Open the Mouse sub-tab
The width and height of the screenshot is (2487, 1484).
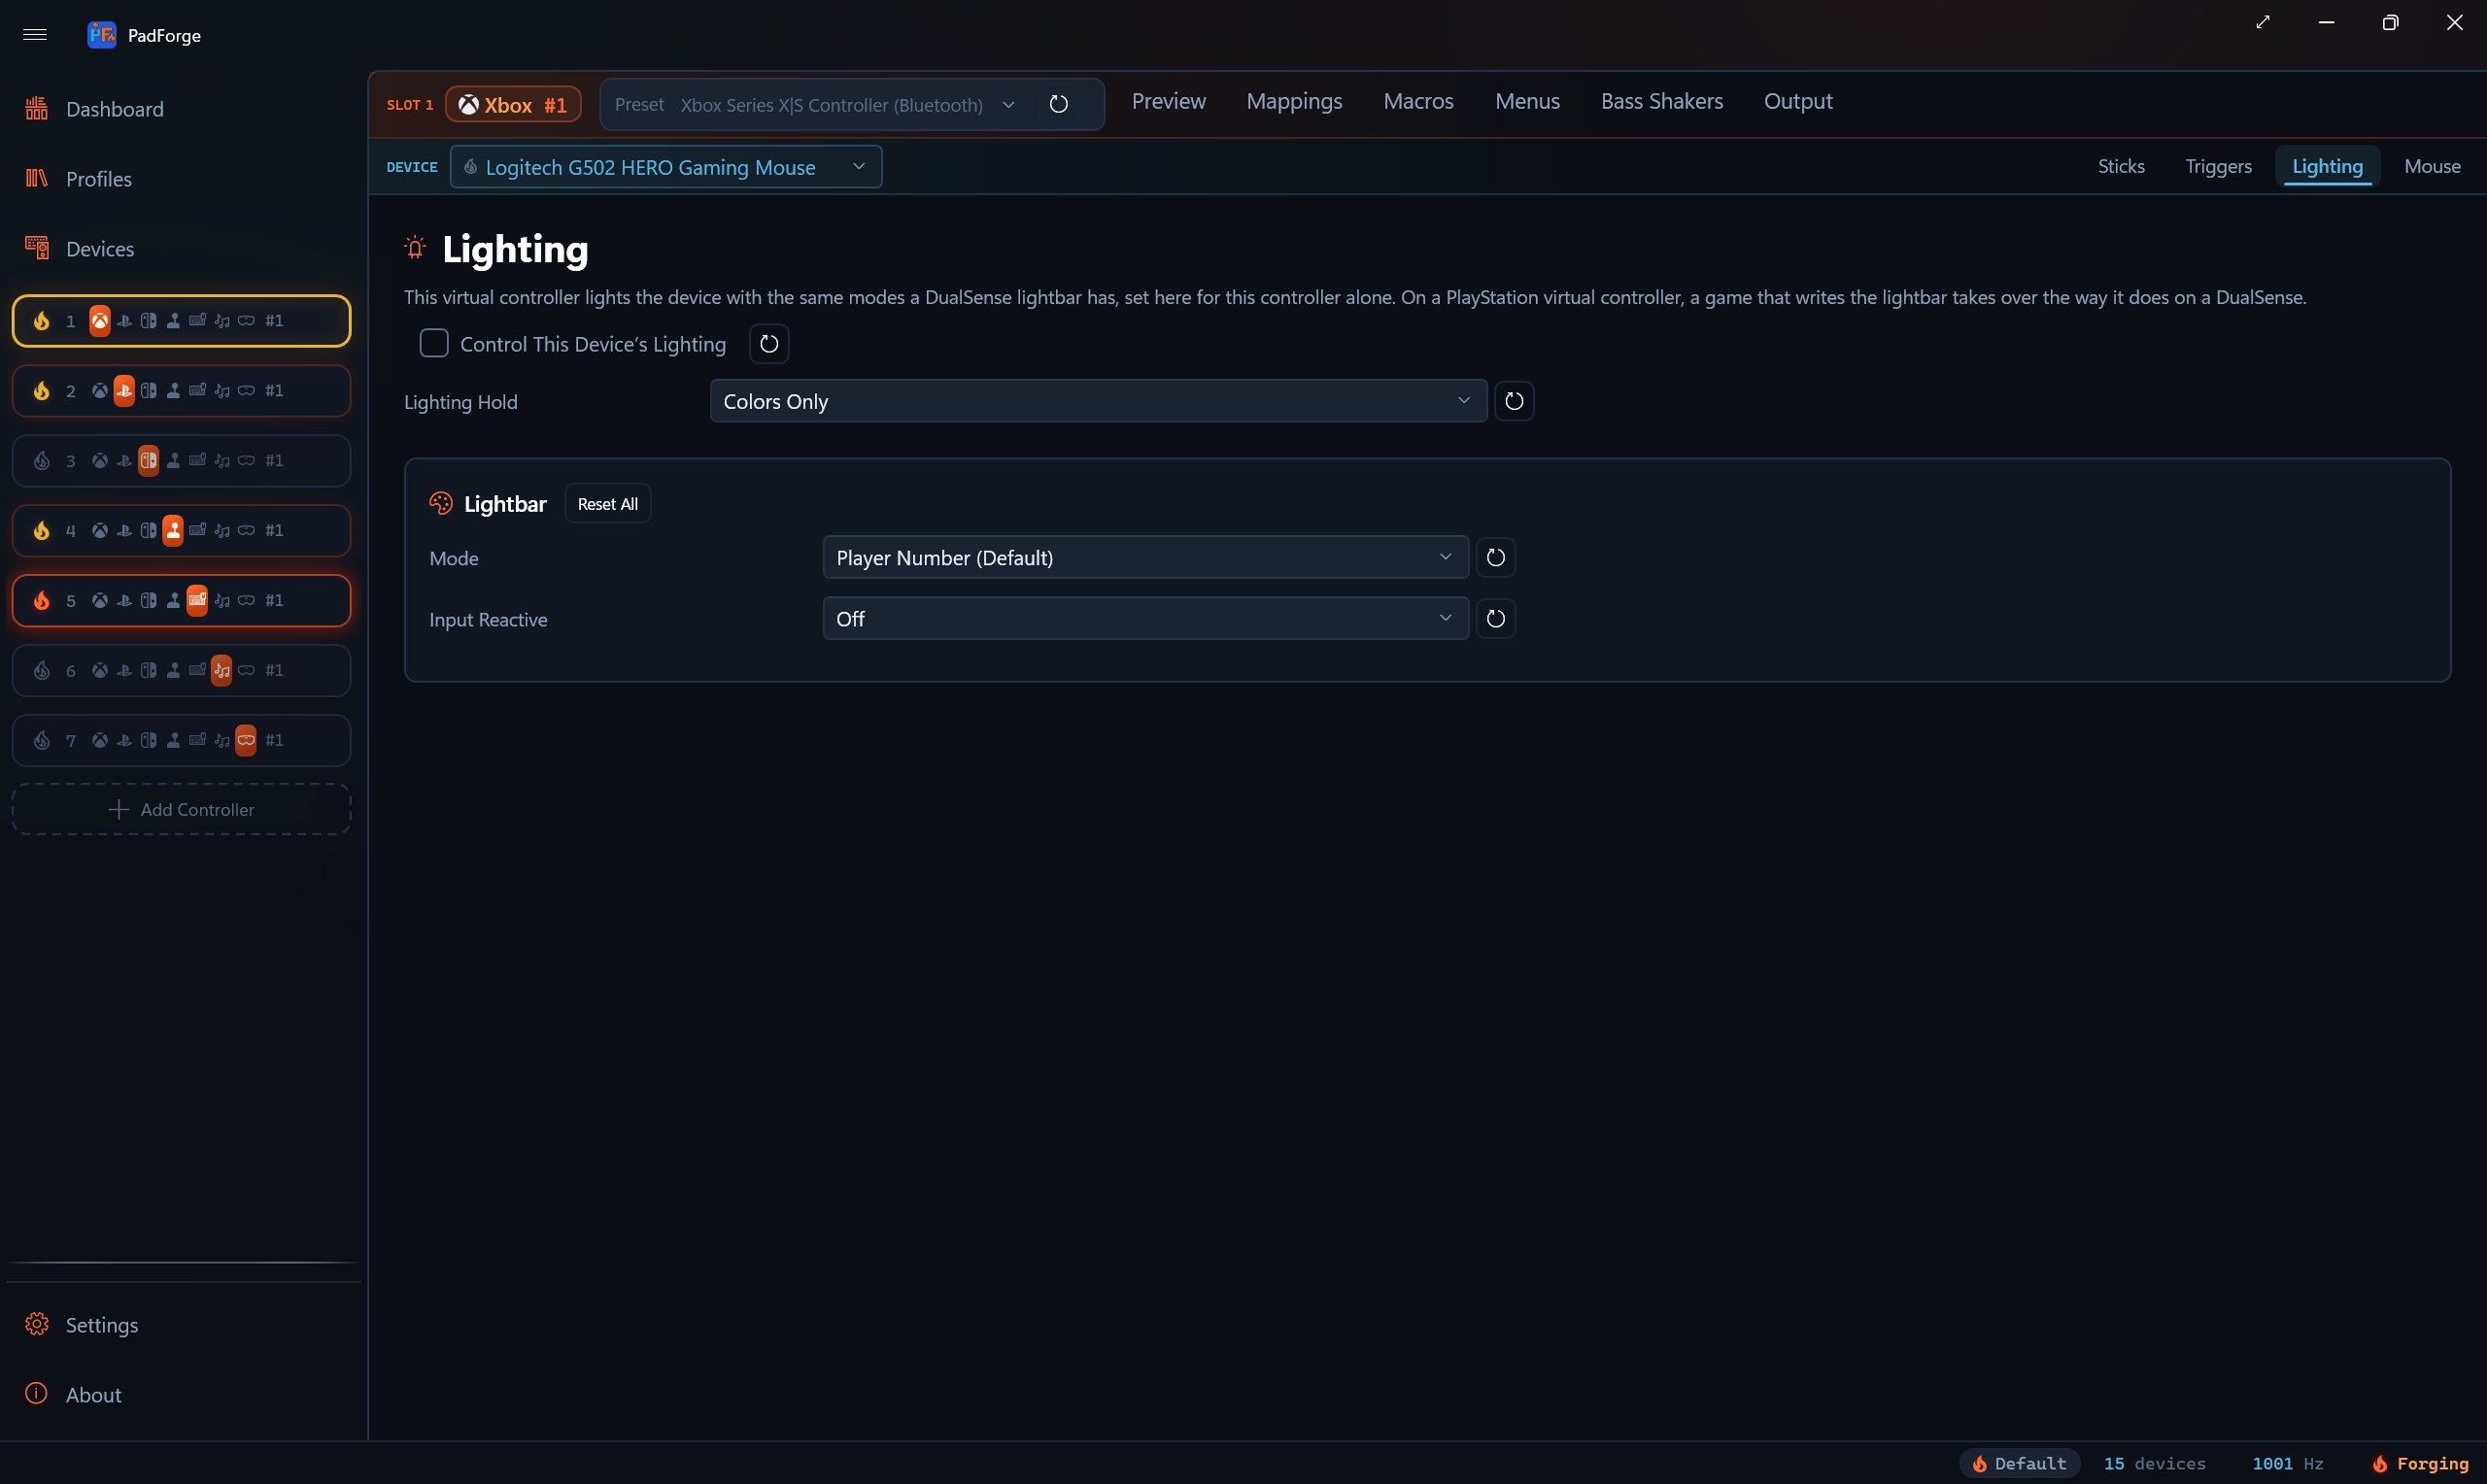coord(2432,166)
